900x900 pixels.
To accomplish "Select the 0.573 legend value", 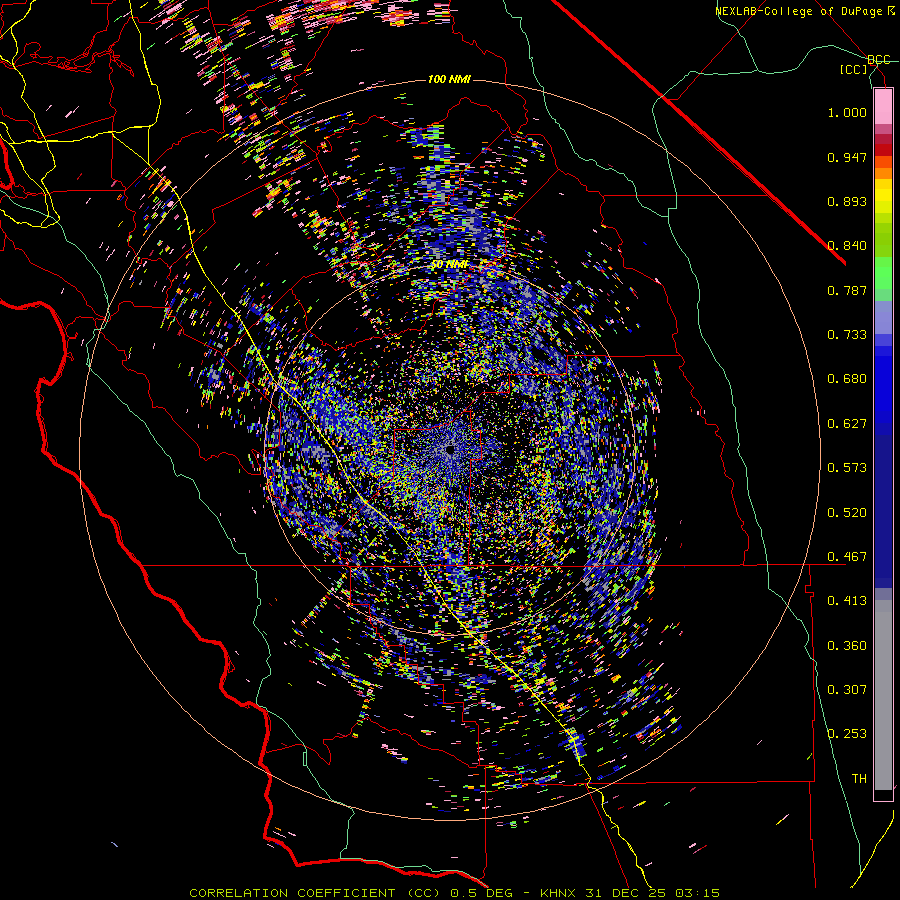I will tap(847, 468).
